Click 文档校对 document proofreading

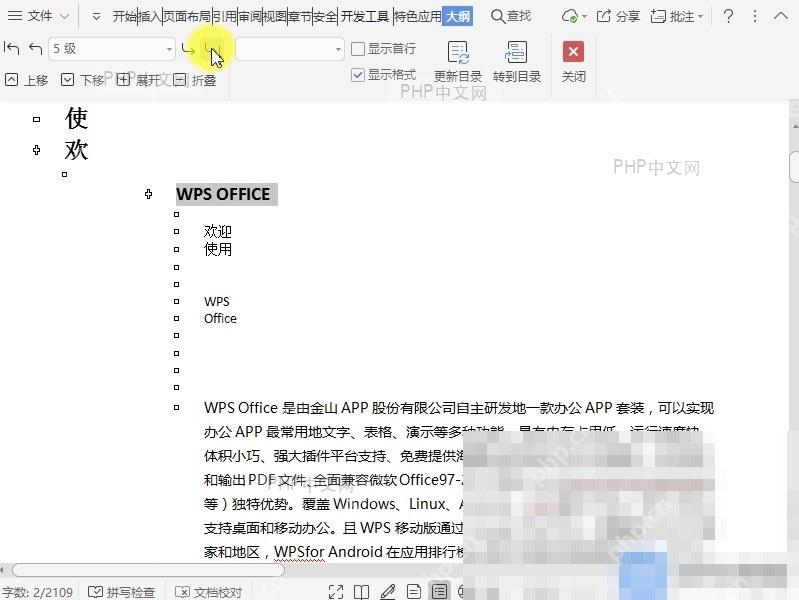208,592
